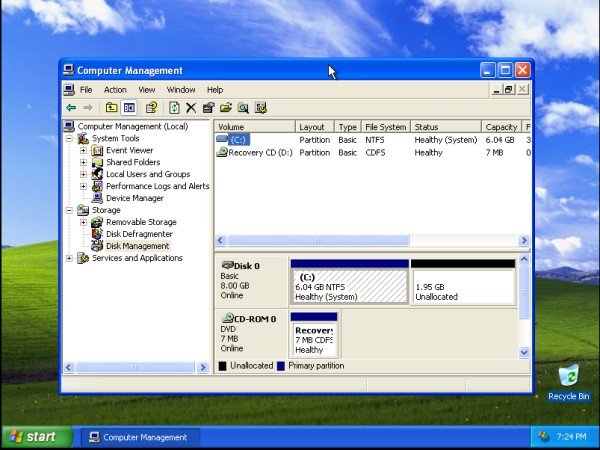The height and width of the screenshot is (450, 600).
Task: Open the Help menu
Action: click(x=215, y=90)
